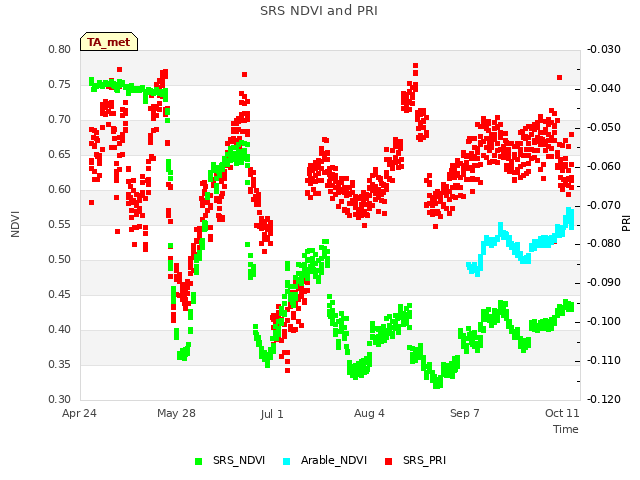The image size is (640, 480).
Task: Click the -0.120 PRI axis value
Action: point(604,399)
